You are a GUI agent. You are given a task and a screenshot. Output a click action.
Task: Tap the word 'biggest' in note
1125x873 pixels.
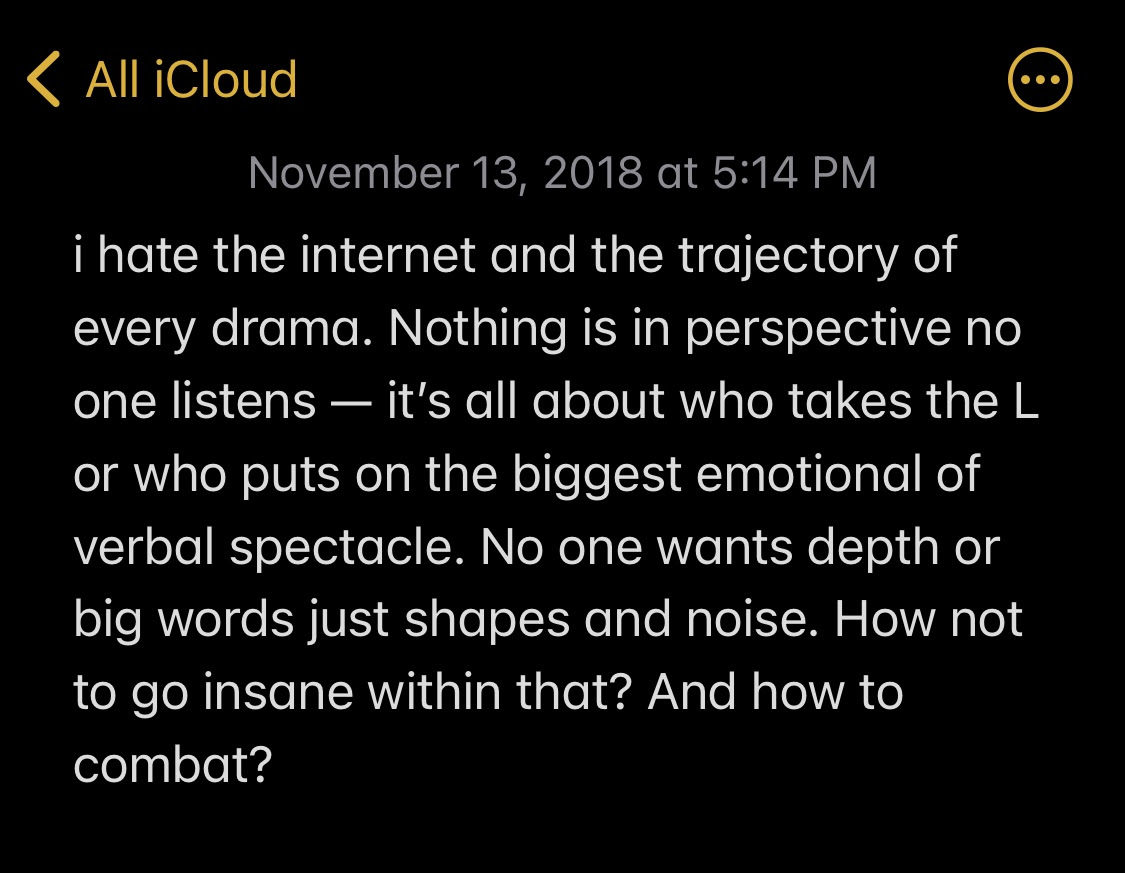click(x=597, y=476)
